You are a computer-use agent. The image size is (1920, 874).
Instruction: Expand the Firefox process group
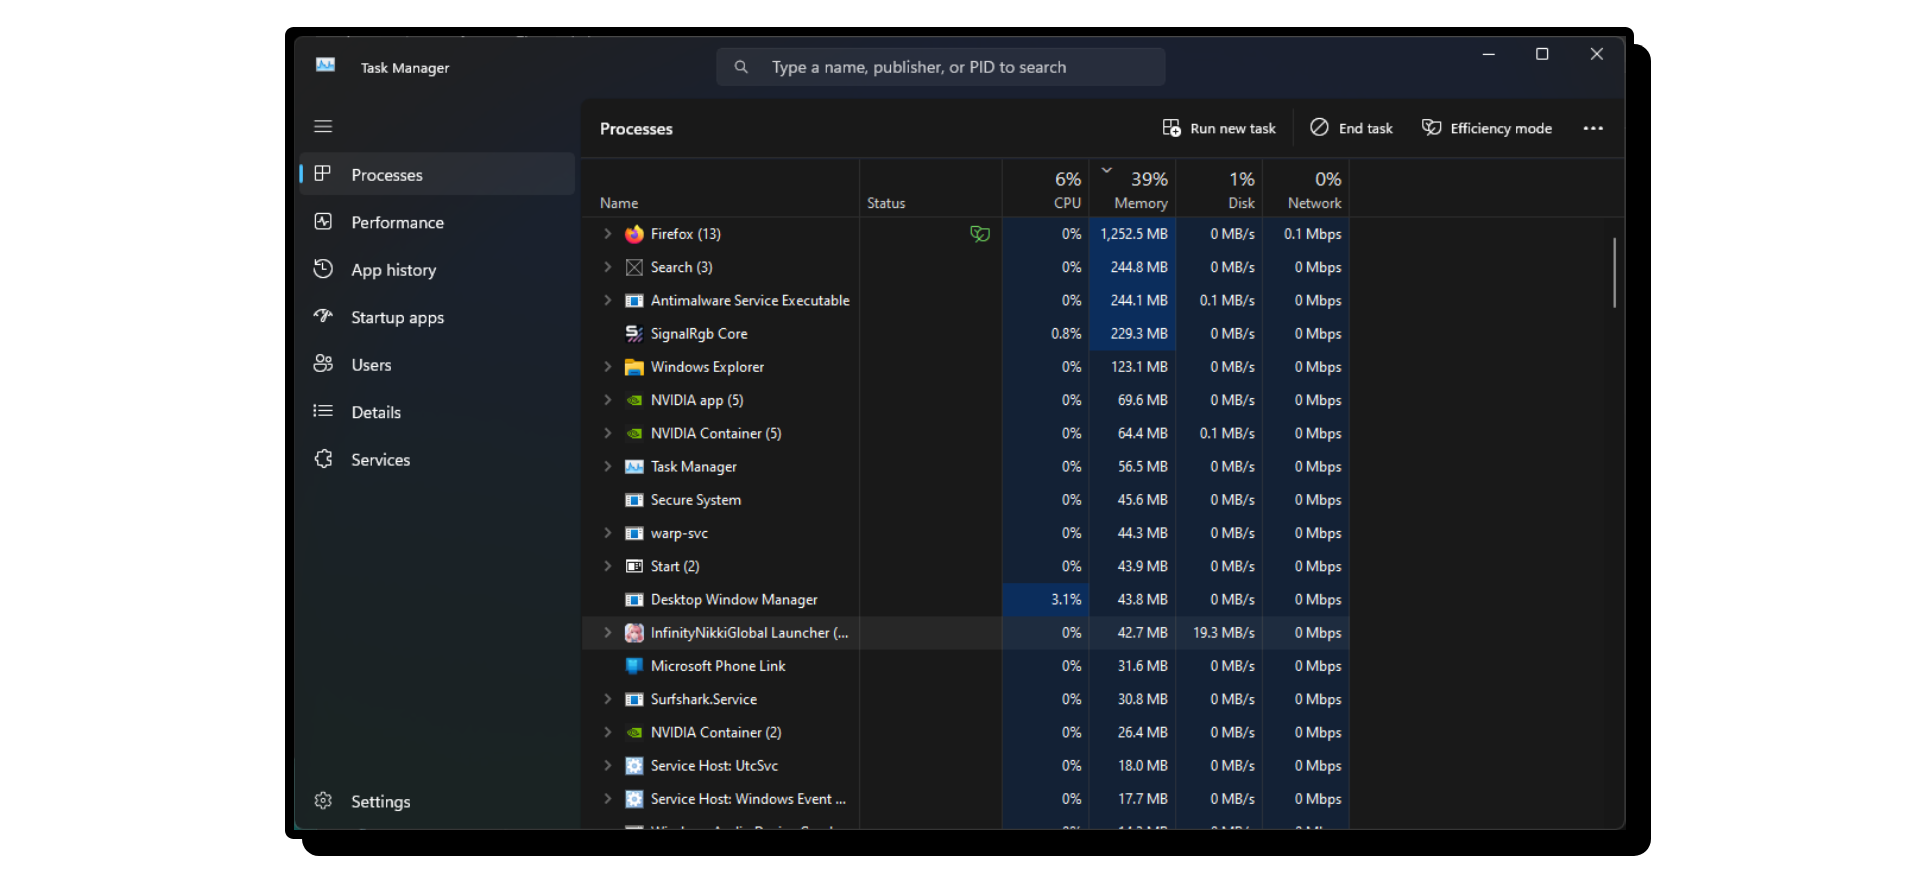607,234
